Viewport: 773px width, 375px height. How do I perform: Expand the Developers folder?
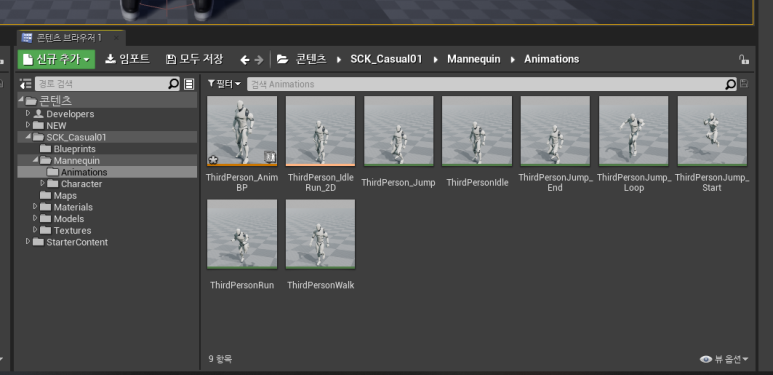click(x=28, y=113)
